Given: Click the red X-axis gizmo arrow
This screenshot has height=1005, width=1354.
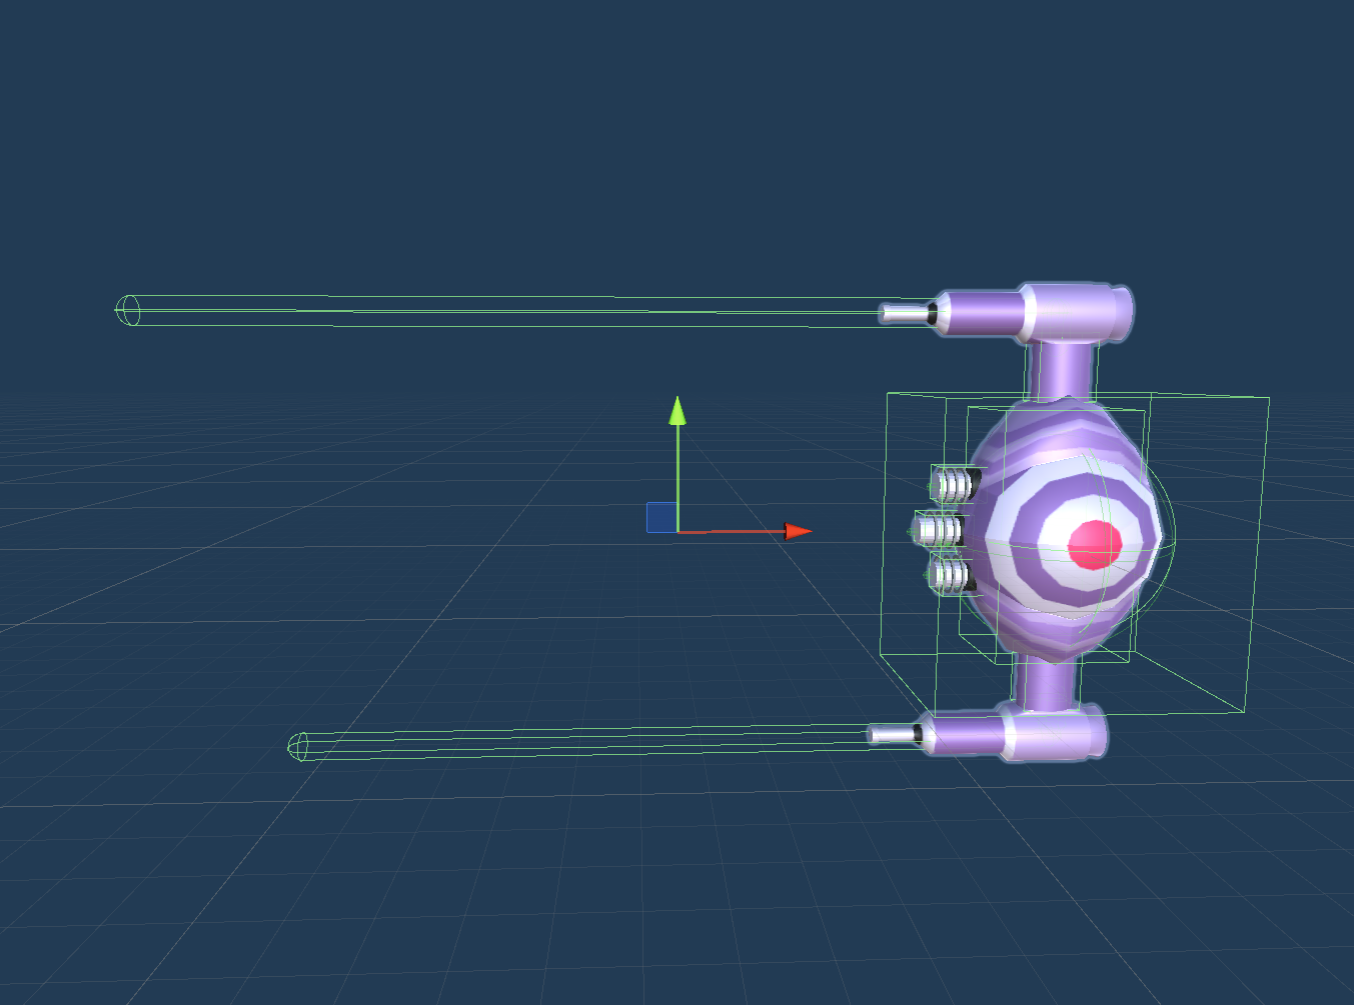Looking at the screenshot, I should click(798, 531).
